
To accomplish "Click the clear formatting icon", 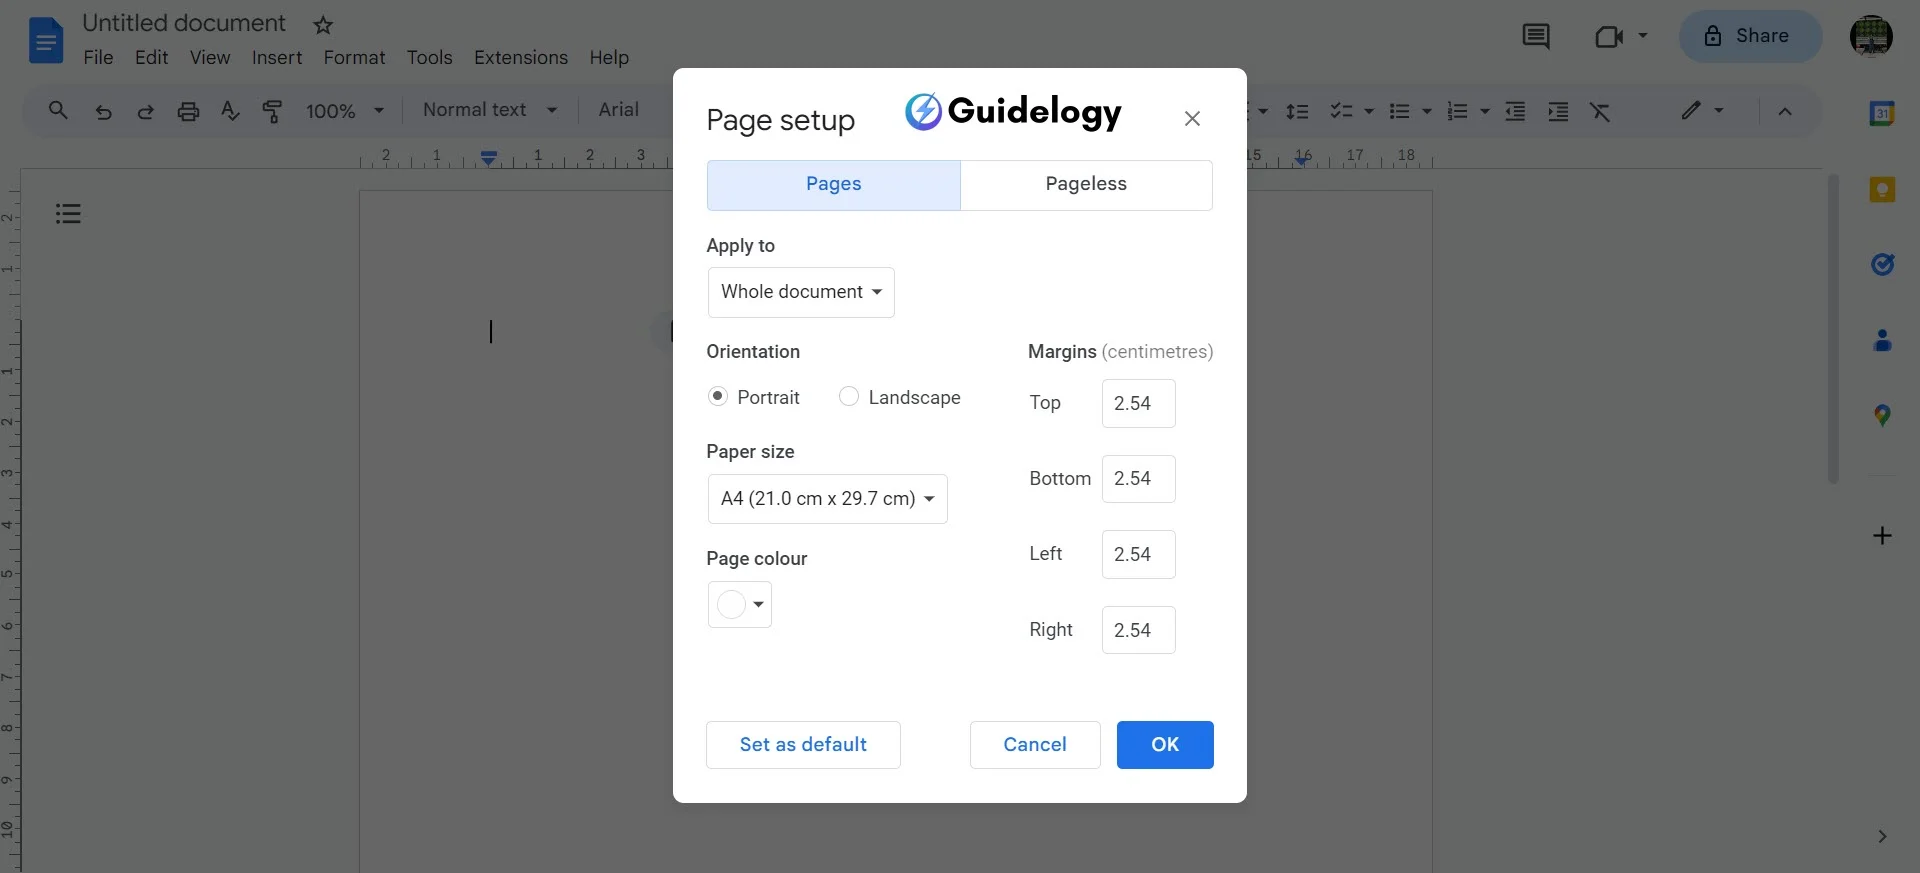I will coord(1600,111).
